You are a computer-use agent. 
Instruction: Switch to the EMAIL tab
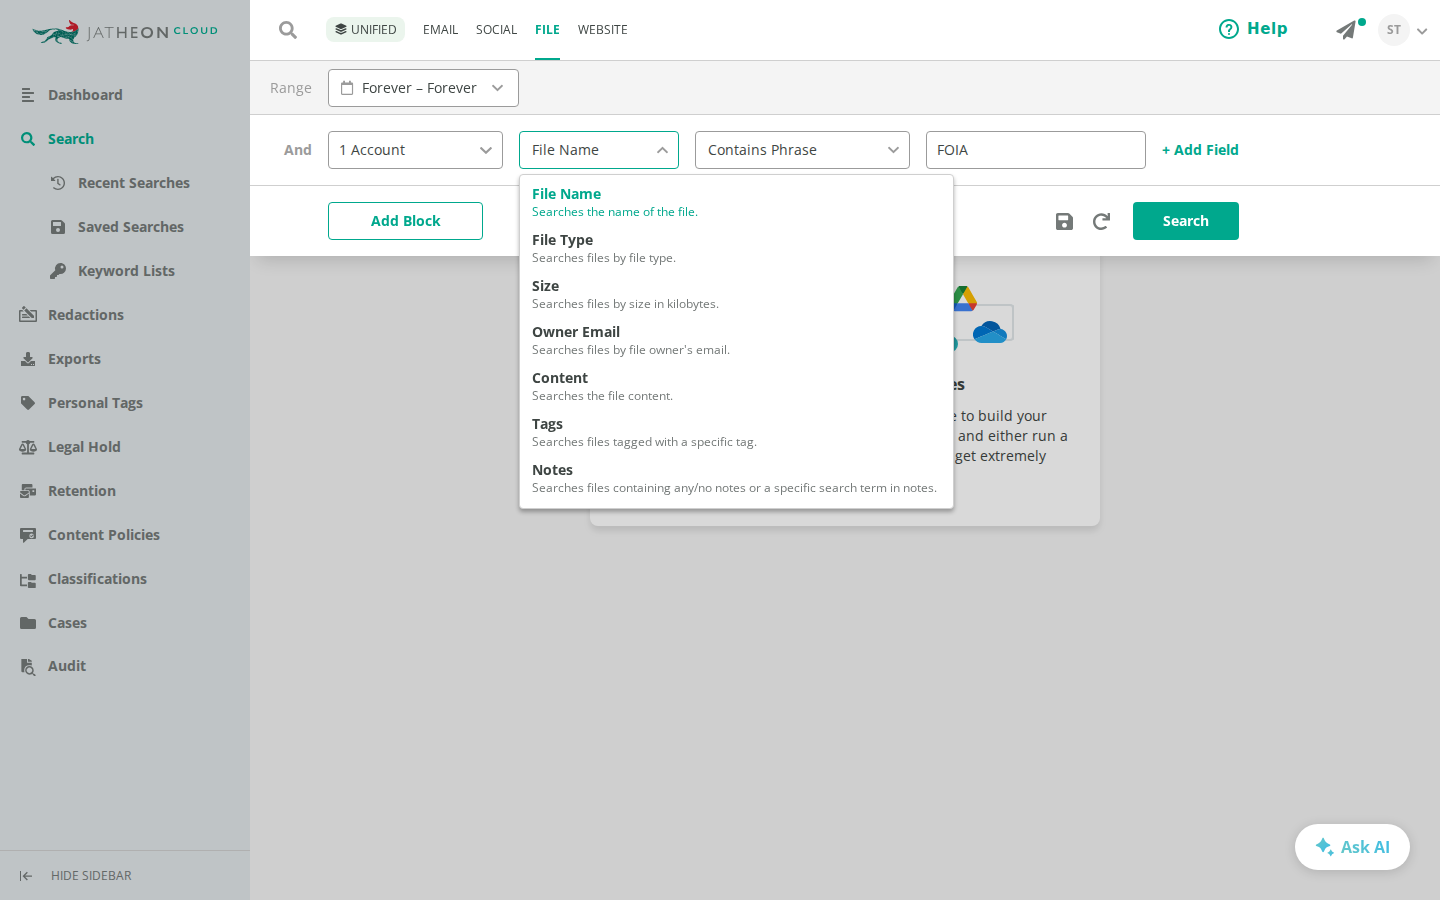click(440, 30)
